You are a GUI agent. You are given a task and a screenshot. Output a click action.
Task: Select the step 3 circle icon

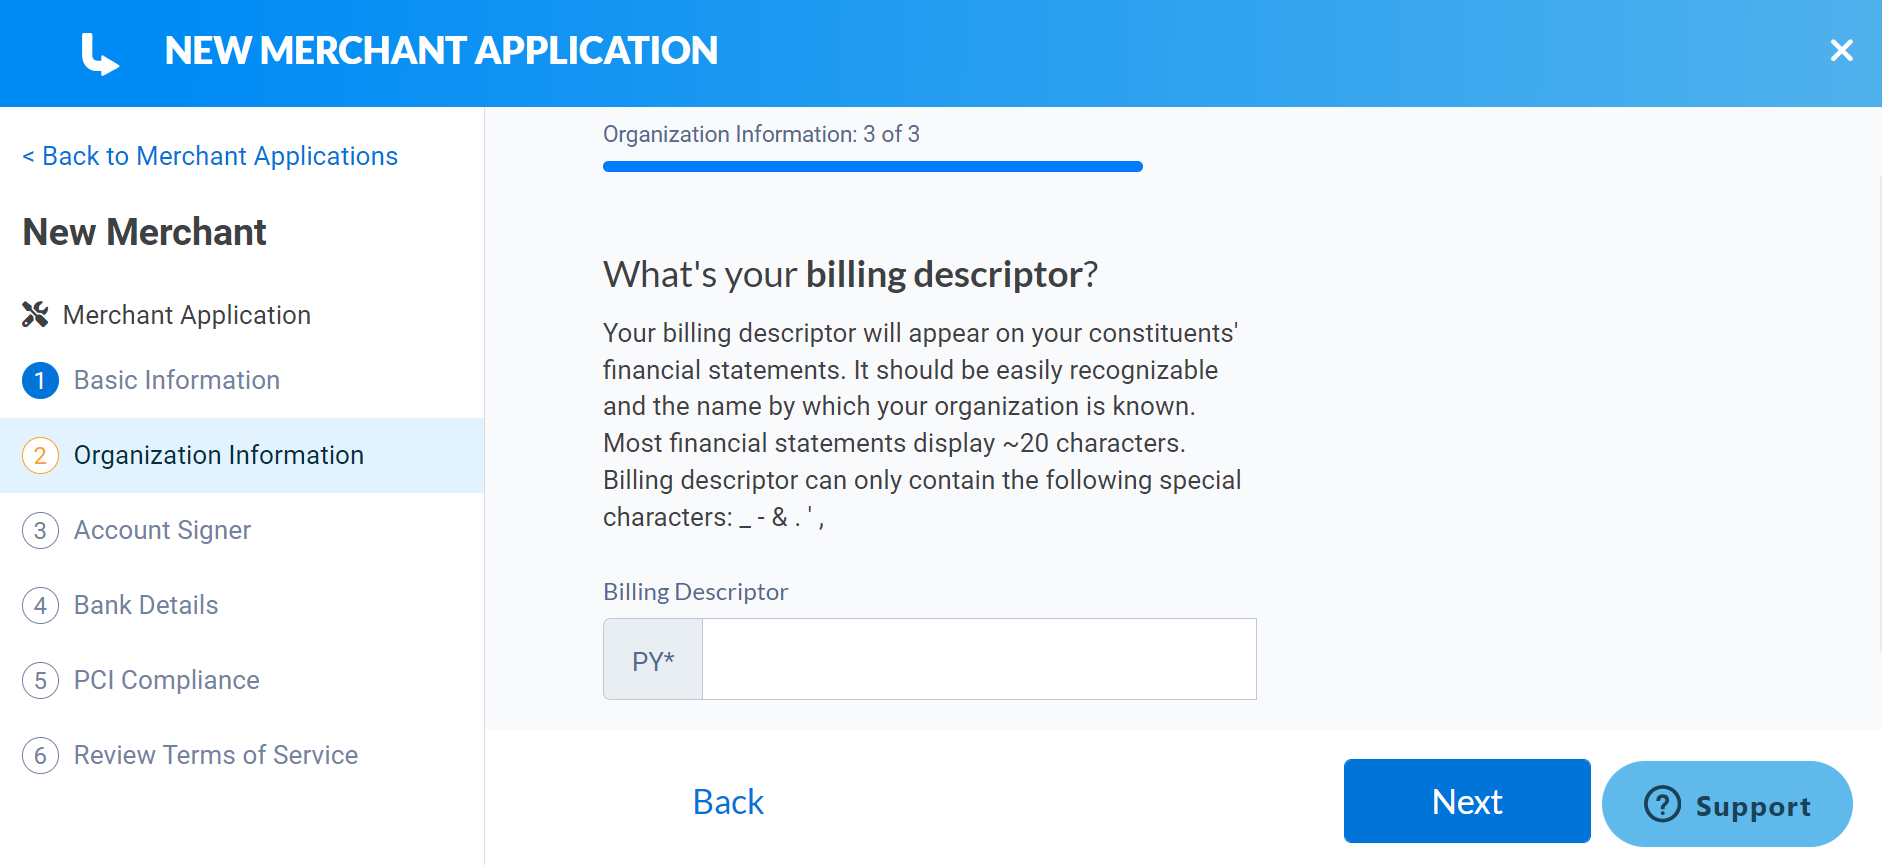click(x=40, y=530)
